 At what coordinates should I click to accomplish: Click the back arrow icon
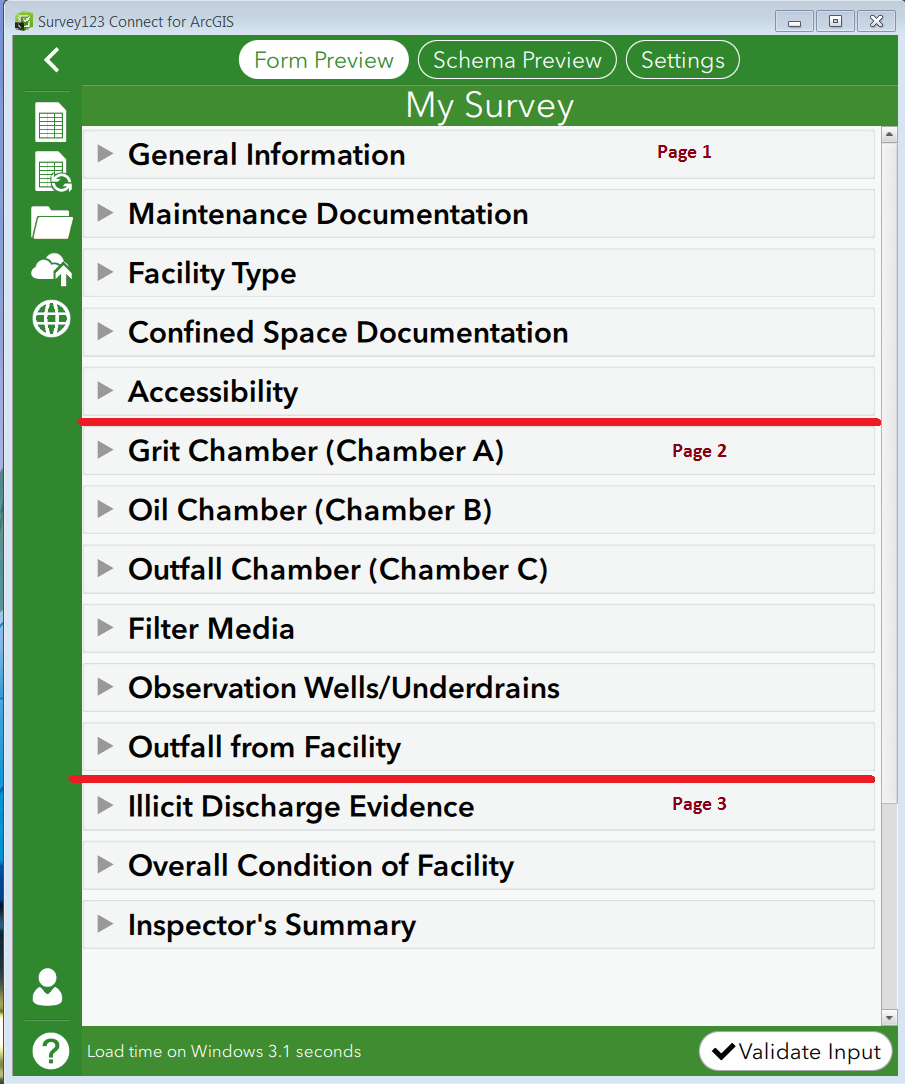pyautogui.click(x=52, y=60)
